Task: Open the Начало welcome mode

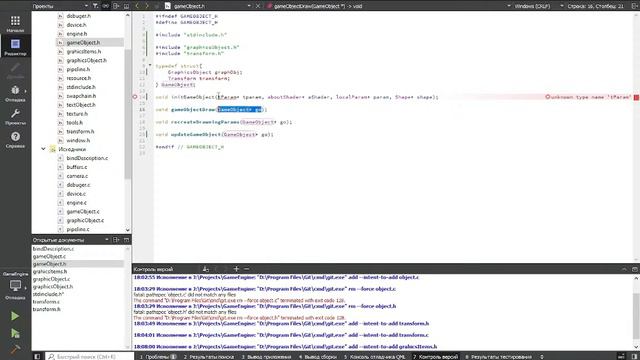Action: [15, 24]
